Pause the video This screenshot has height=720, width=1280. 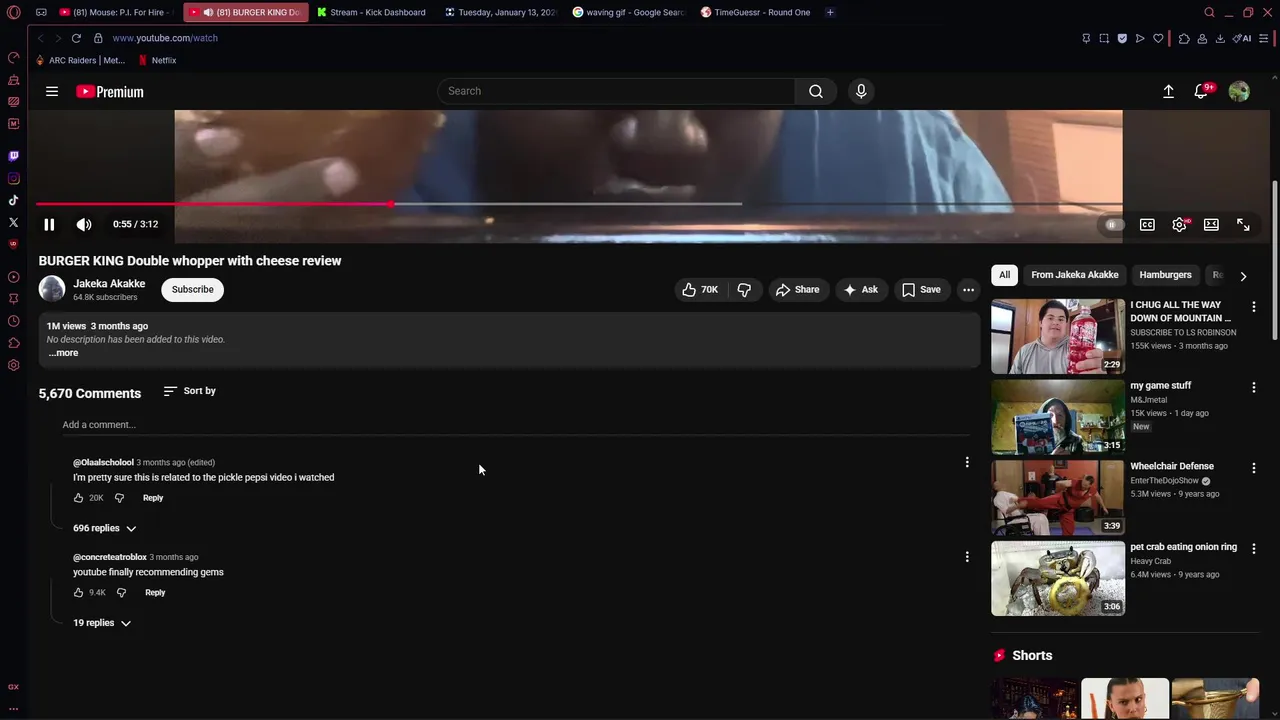(49, 224)
